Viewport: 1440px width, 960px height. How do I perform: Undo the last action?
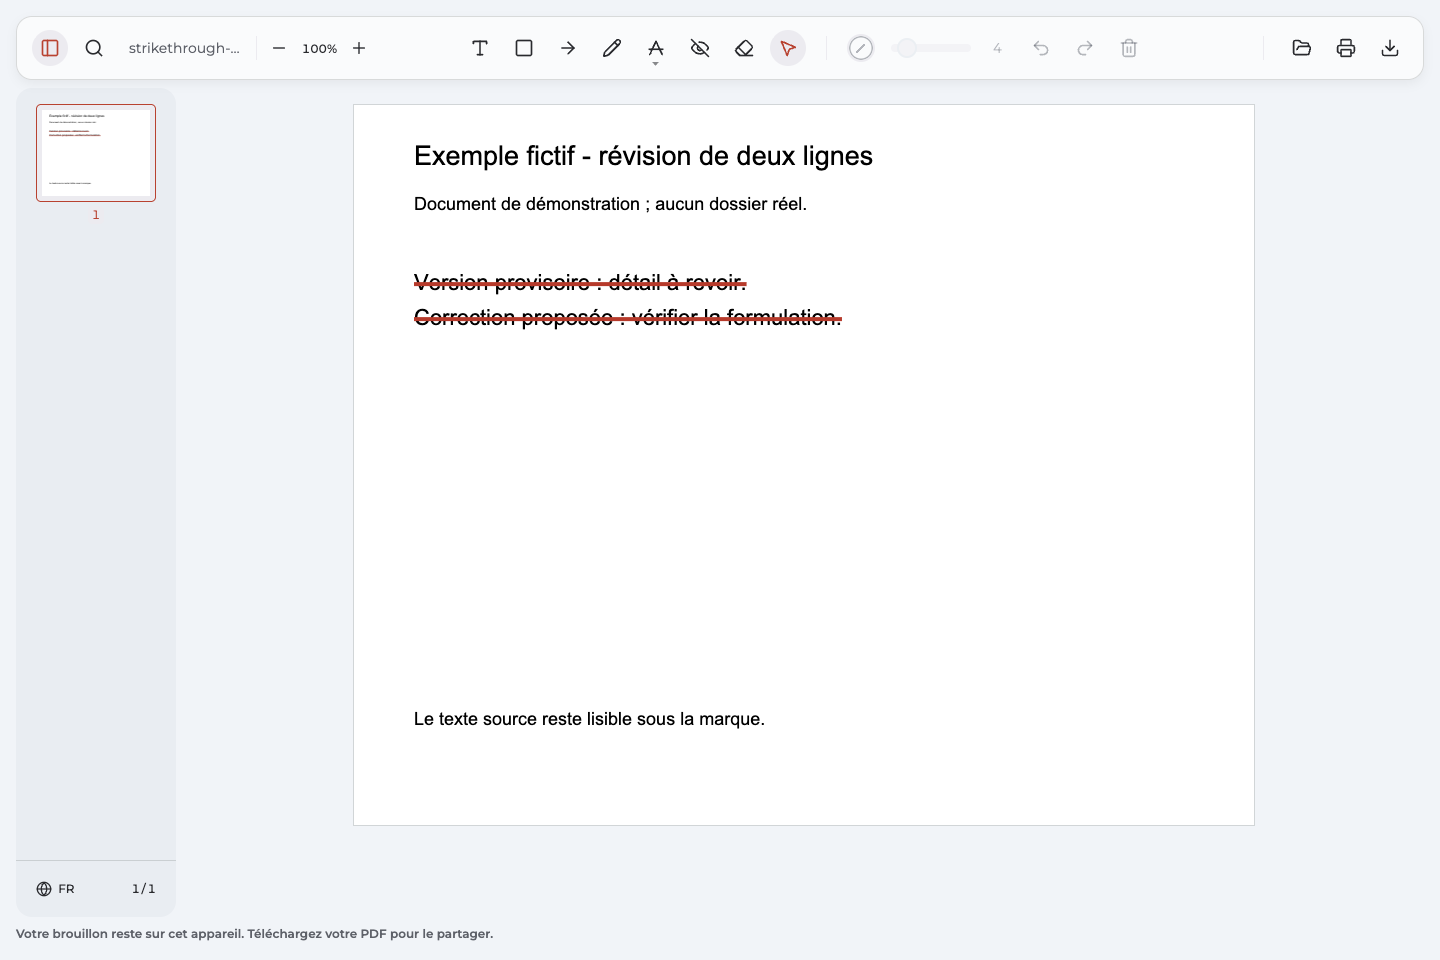pos(1041,48)
